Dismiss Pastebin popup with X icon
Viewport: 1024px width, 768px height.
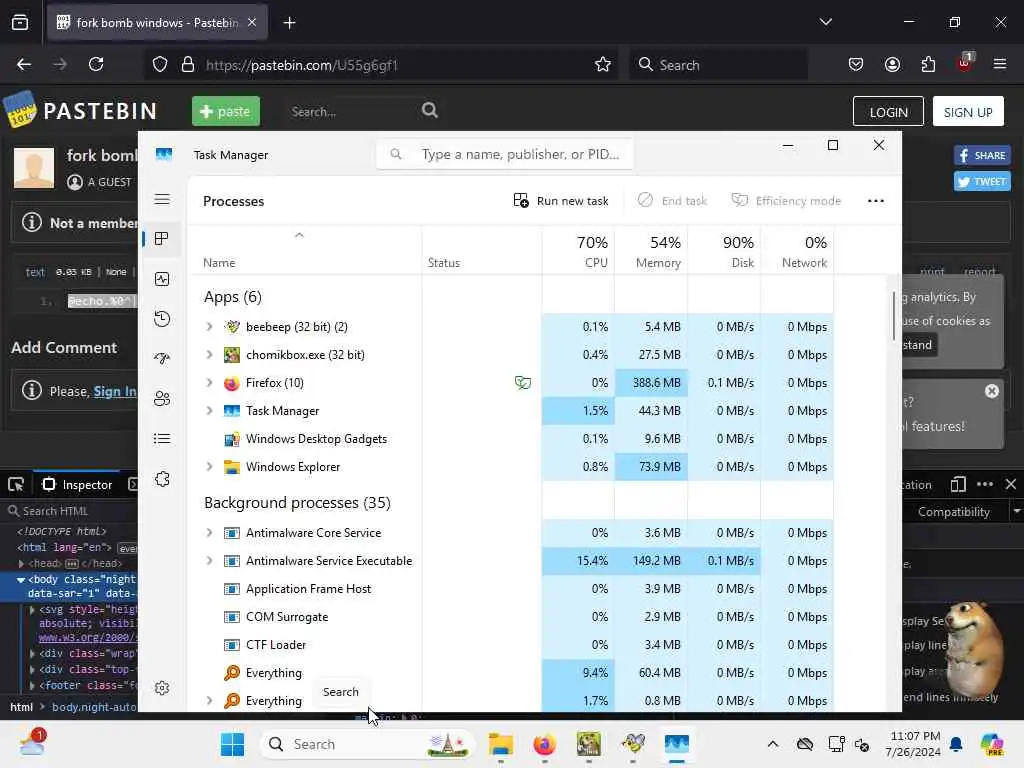(991, 391)
